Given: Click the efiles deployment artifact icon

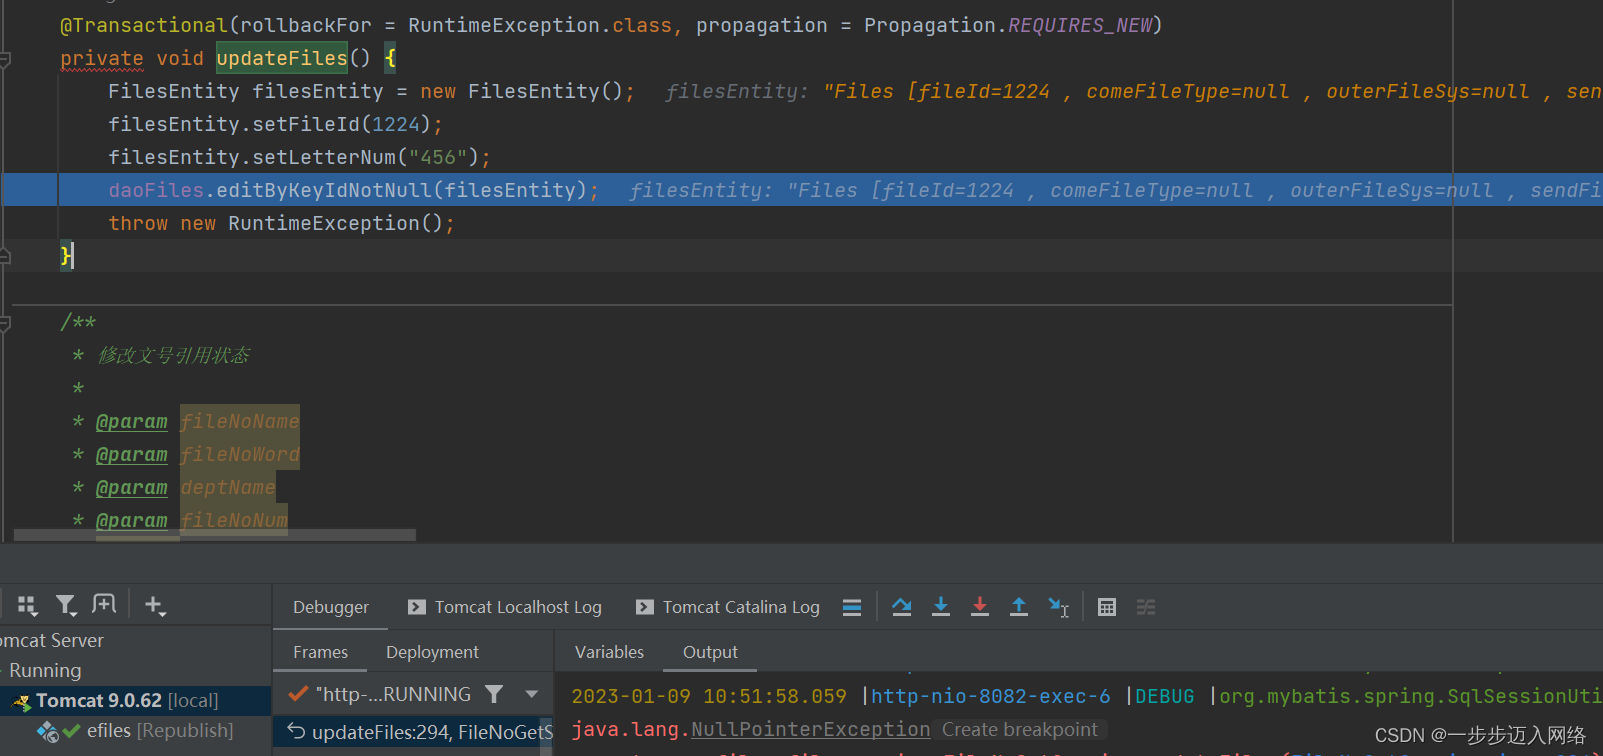Looking at the screenshot, I should pos(47,732).
